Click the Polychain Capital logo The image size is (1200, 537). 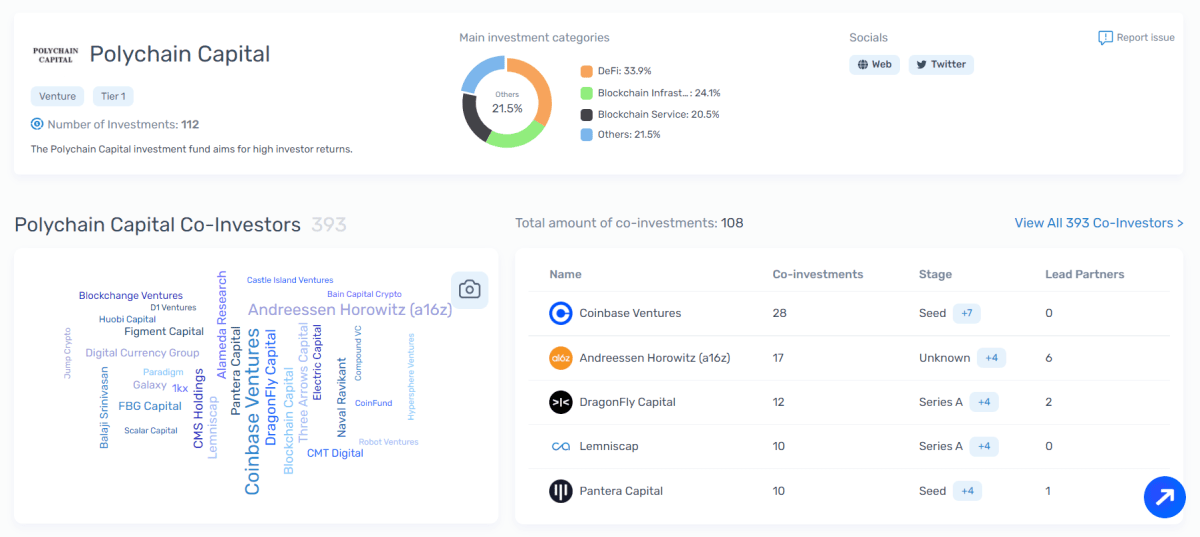[x=54, y=54]
